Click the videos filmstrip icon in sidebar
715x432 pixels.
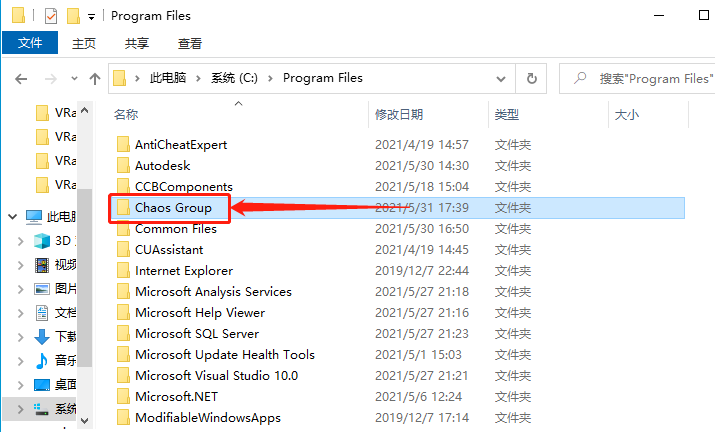[x=42, y=265]
